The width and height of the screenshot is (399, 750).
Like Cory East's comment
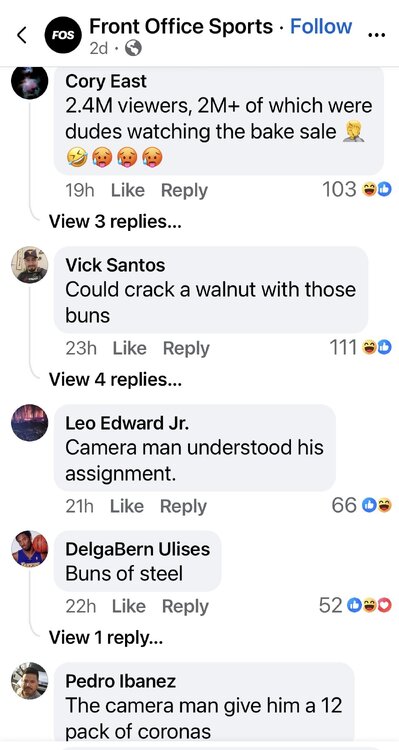point(128,190)
